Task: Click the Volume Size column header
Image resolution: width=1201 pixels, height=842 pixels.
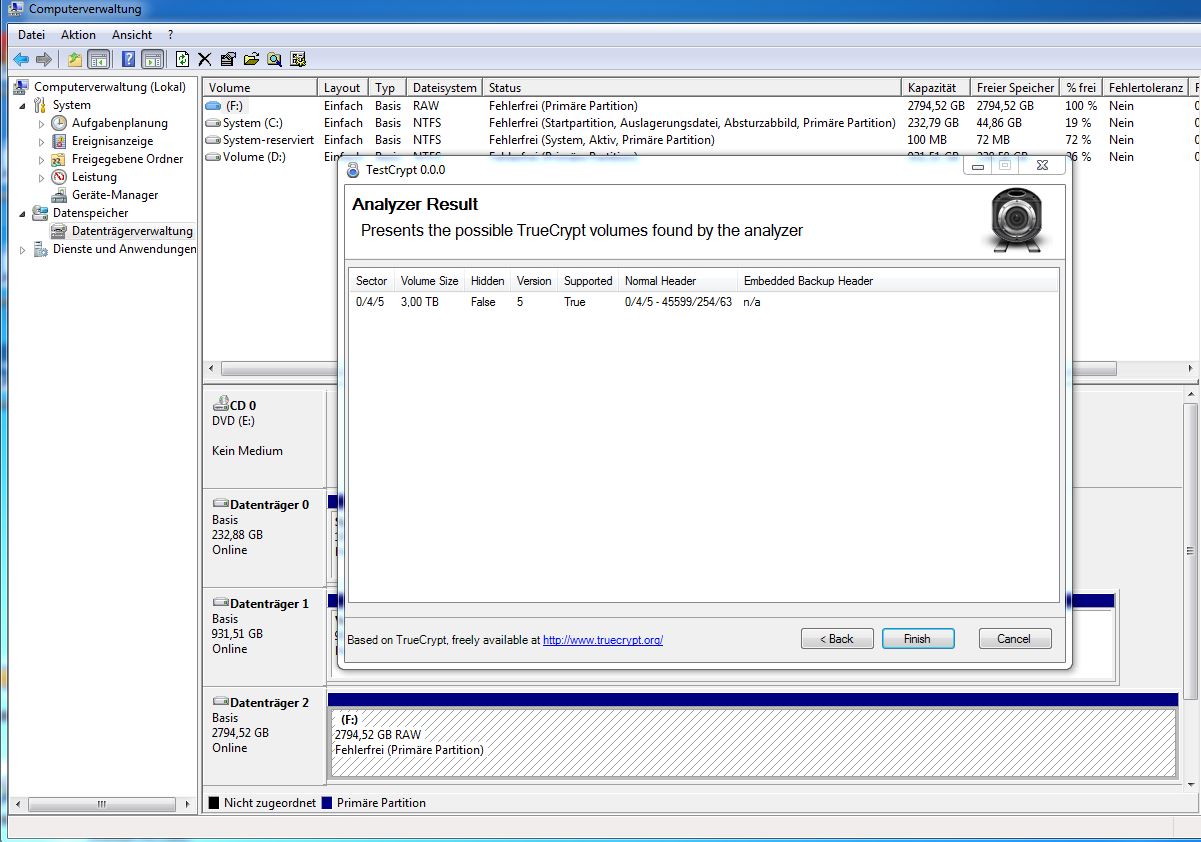Action: [429, 281]
